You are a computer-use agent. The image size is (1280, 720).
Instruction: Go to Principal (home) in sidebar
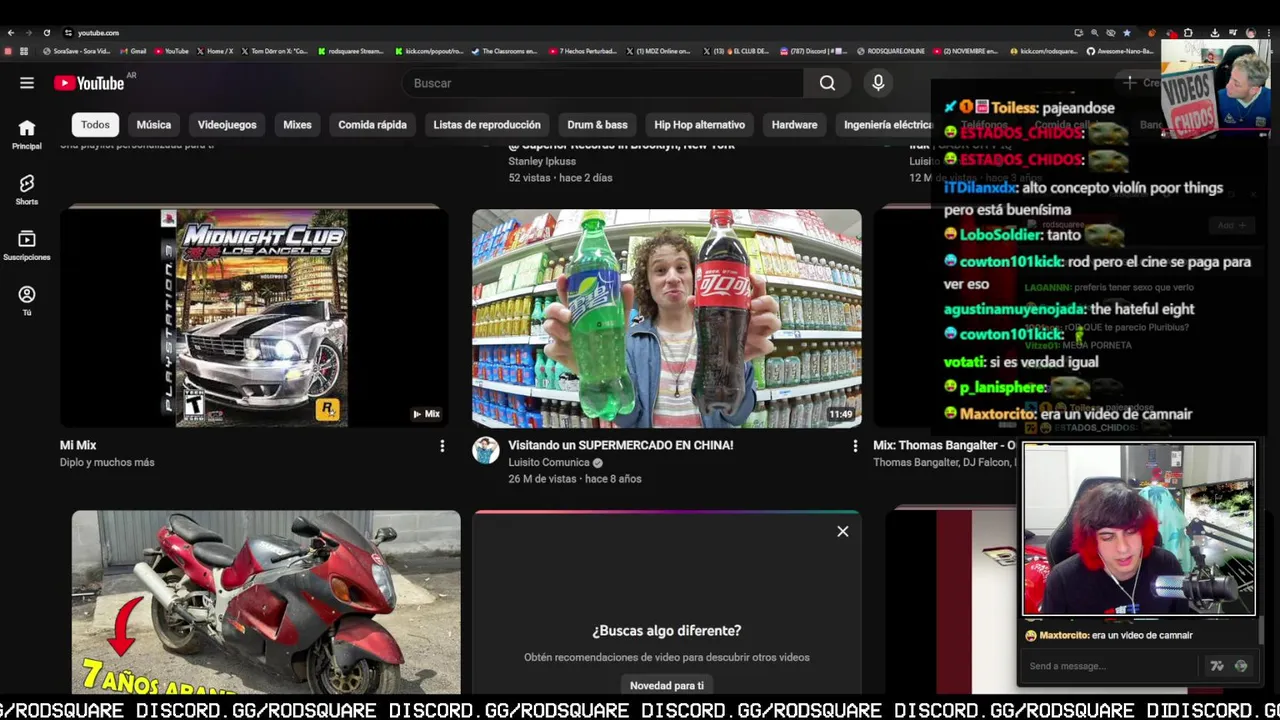pyautogui.click(x=27, y=135)
